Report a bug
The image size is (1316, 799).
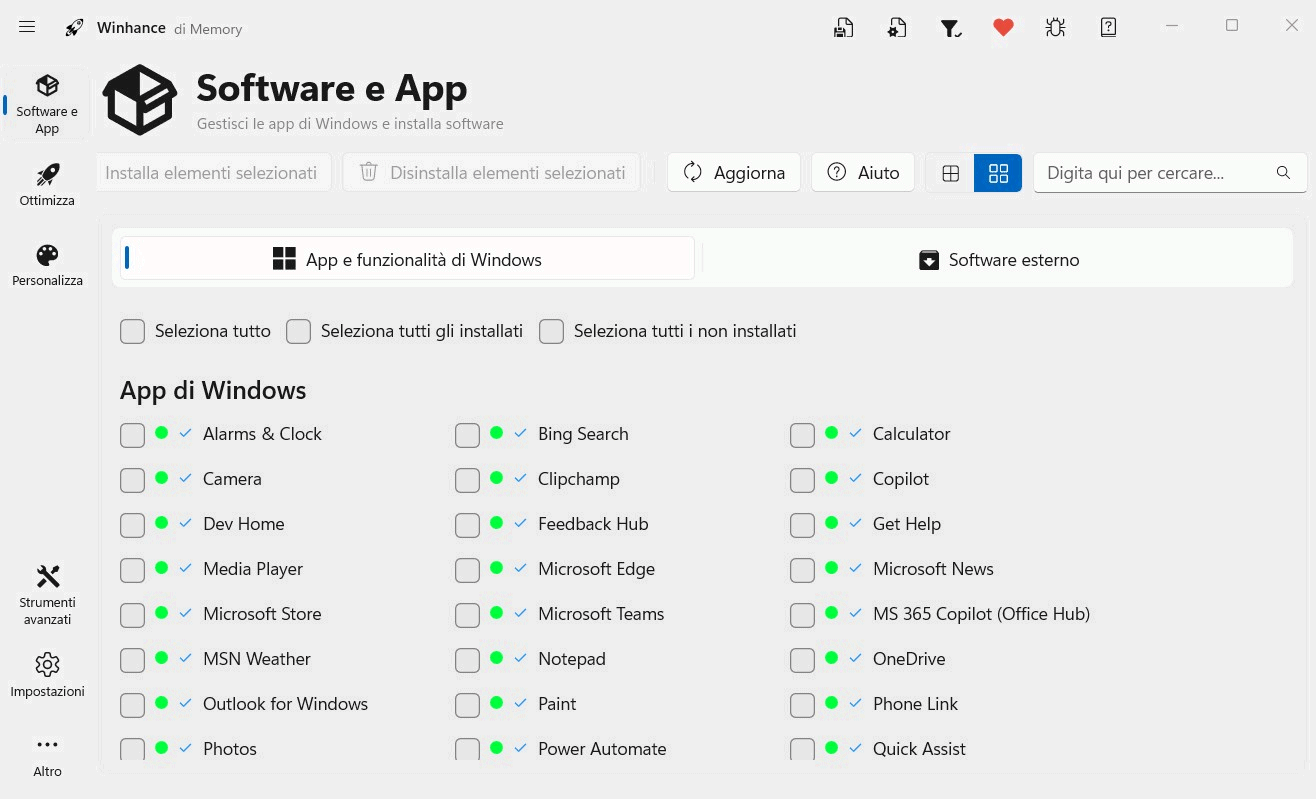1055,27
